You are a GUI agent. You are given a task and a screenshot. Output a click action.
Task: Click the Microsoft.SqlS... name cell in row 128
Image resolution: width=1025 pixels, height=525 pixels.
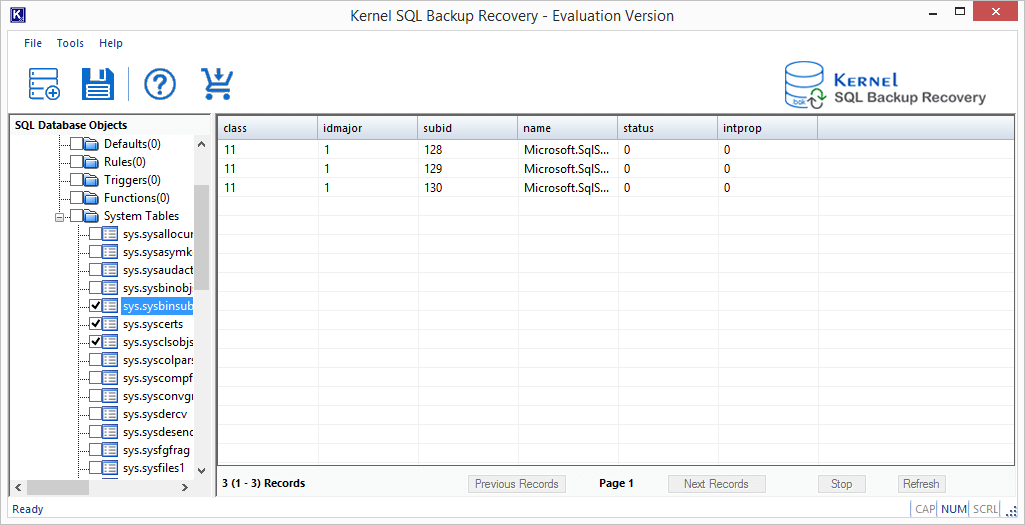click(568, 150)
